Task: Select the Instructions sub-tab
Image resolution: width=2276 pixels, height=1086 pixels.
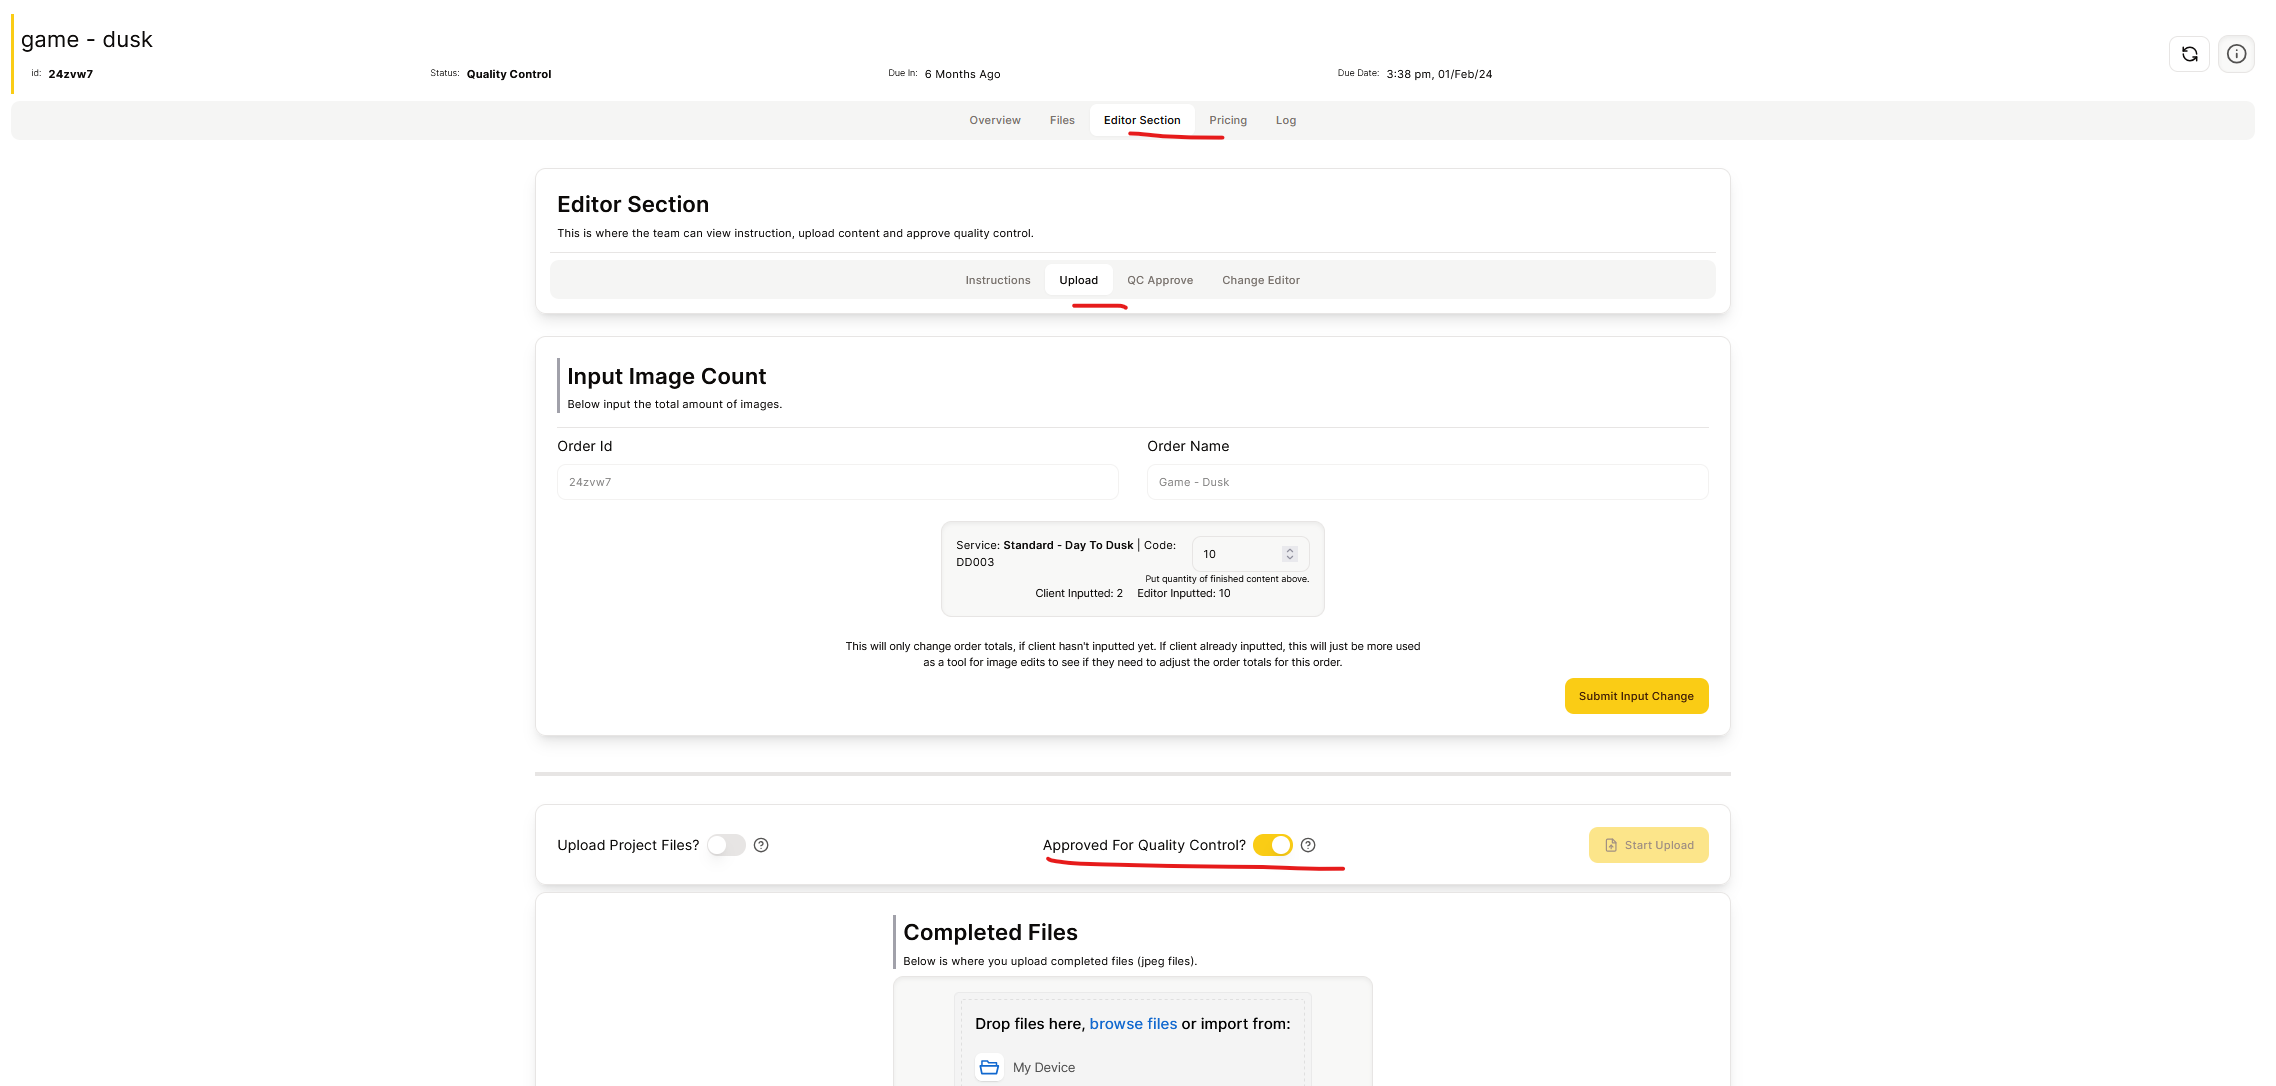Action: 997,280
